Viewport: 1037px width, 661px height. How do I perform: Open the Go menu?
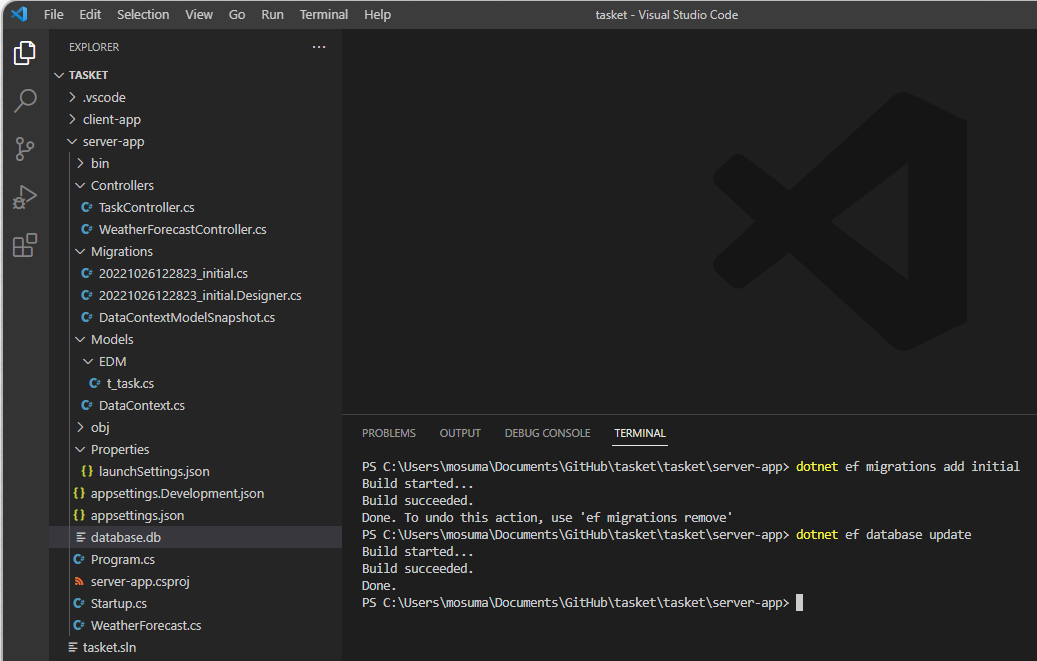237,15
